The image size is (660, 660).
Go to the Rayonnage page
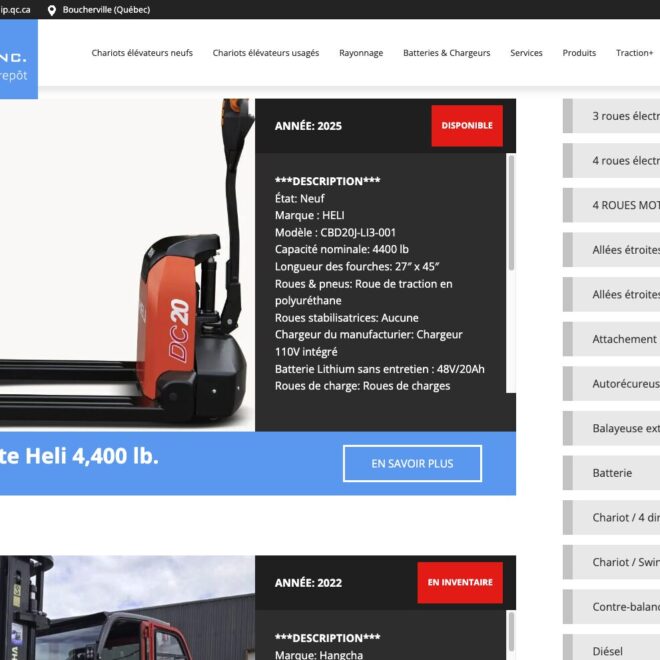click(361, 53)
